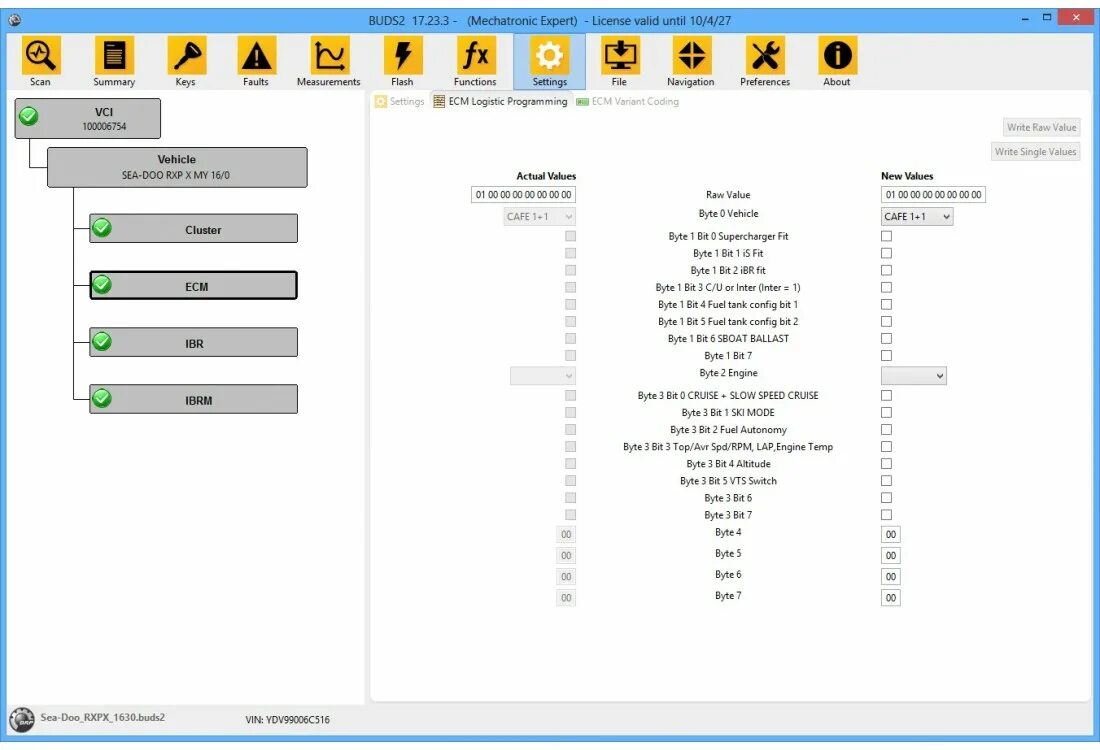Select the ECM module node

point(194,286)
